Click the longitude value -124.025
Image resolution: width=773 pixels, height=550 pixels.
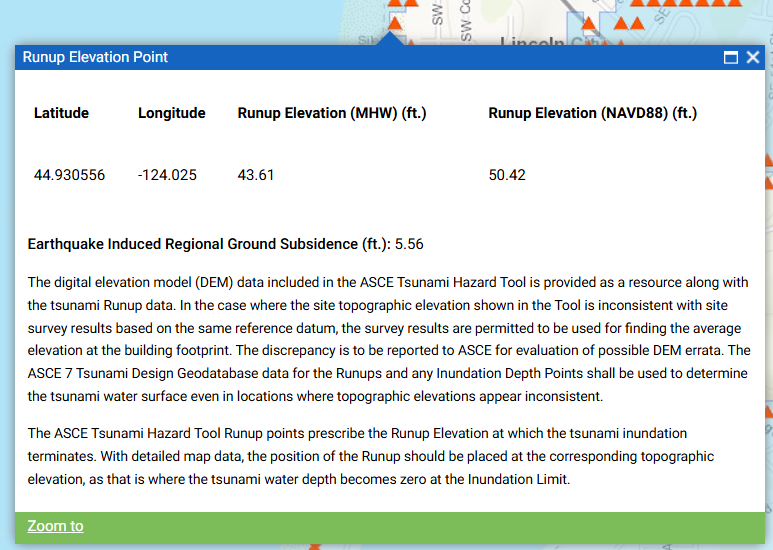[x=167, y=175]
